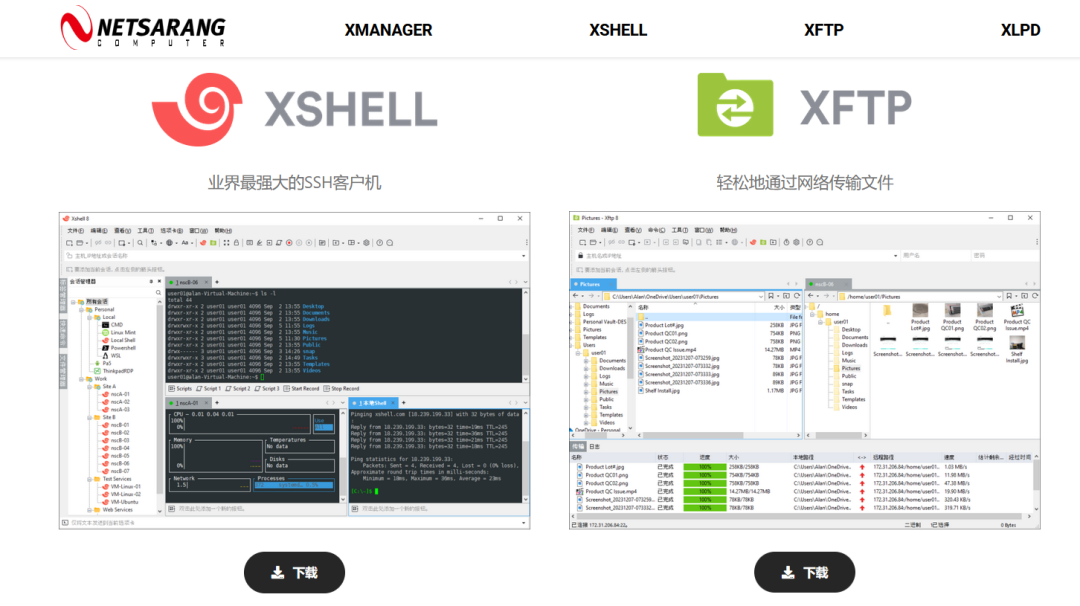Click the large red Xshell swirl logo
Screen dimensions: 1080x606
click(198, 109)
